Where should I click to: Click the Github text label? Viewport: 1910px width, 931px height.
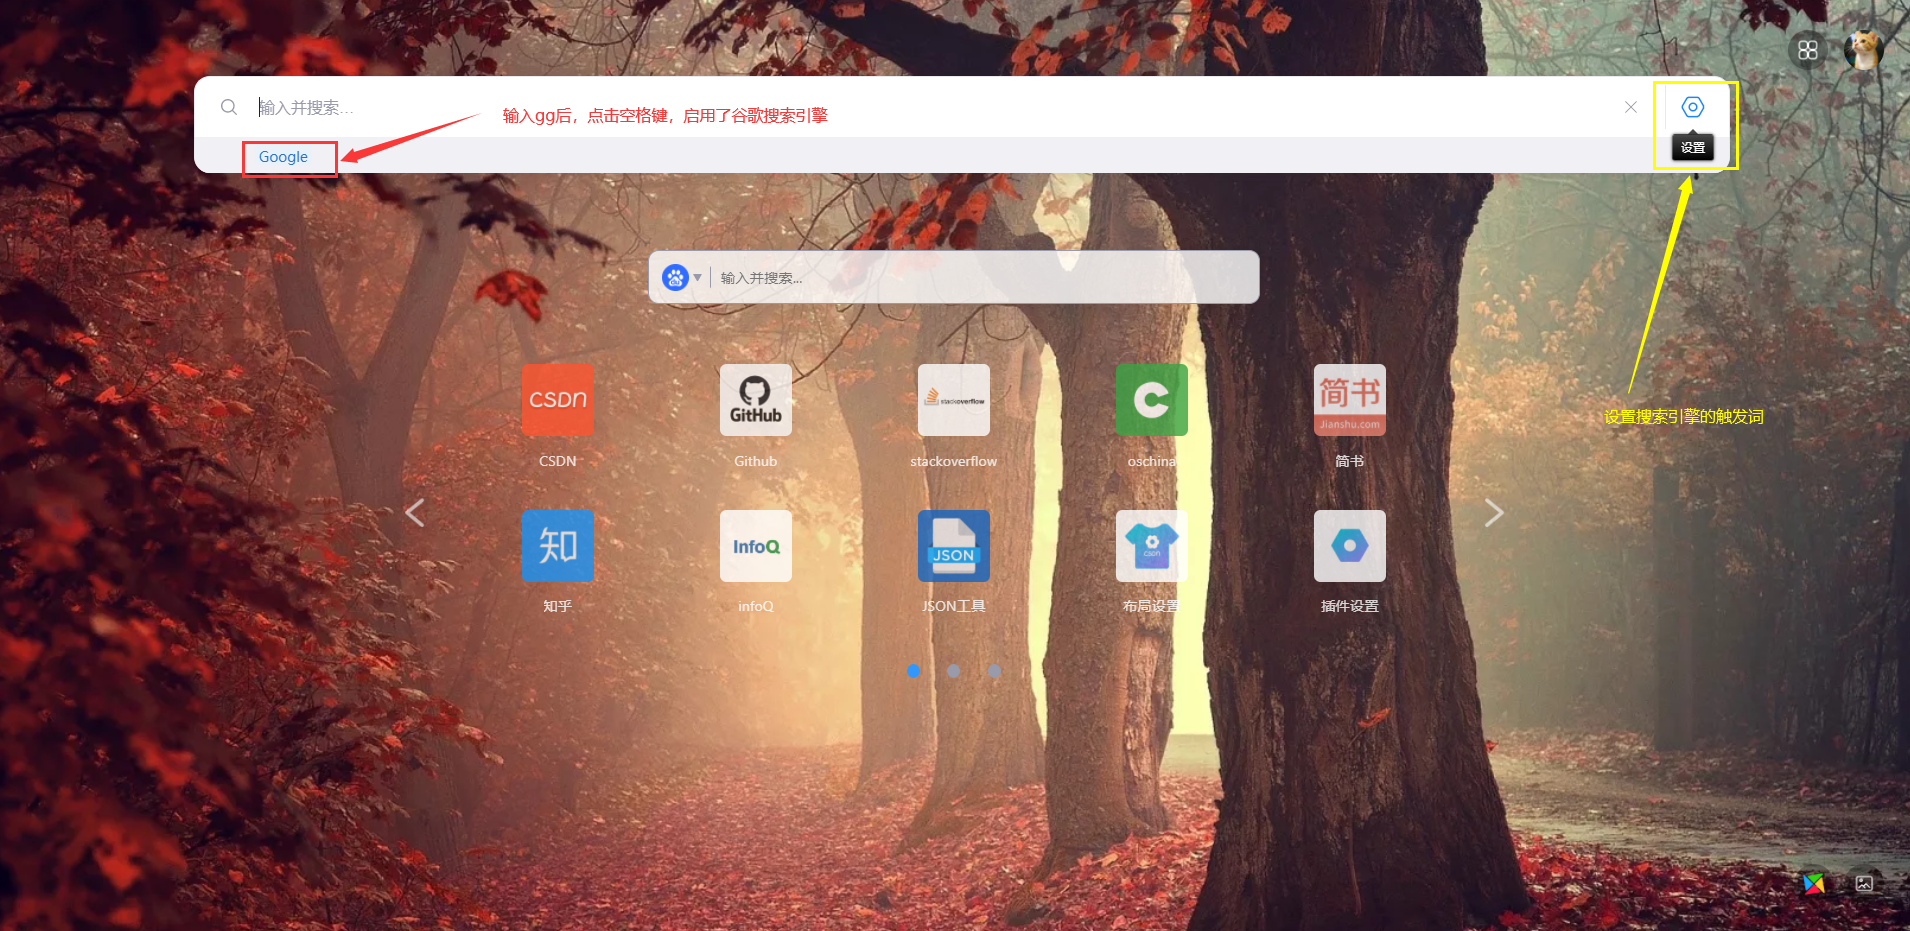tap(756, 461)
